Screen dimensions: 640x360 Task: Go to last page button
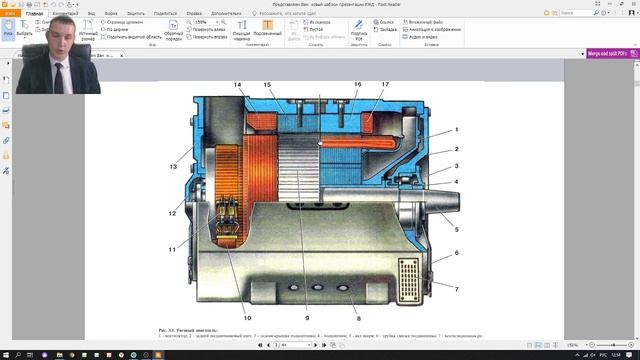(x=324, y=345)
